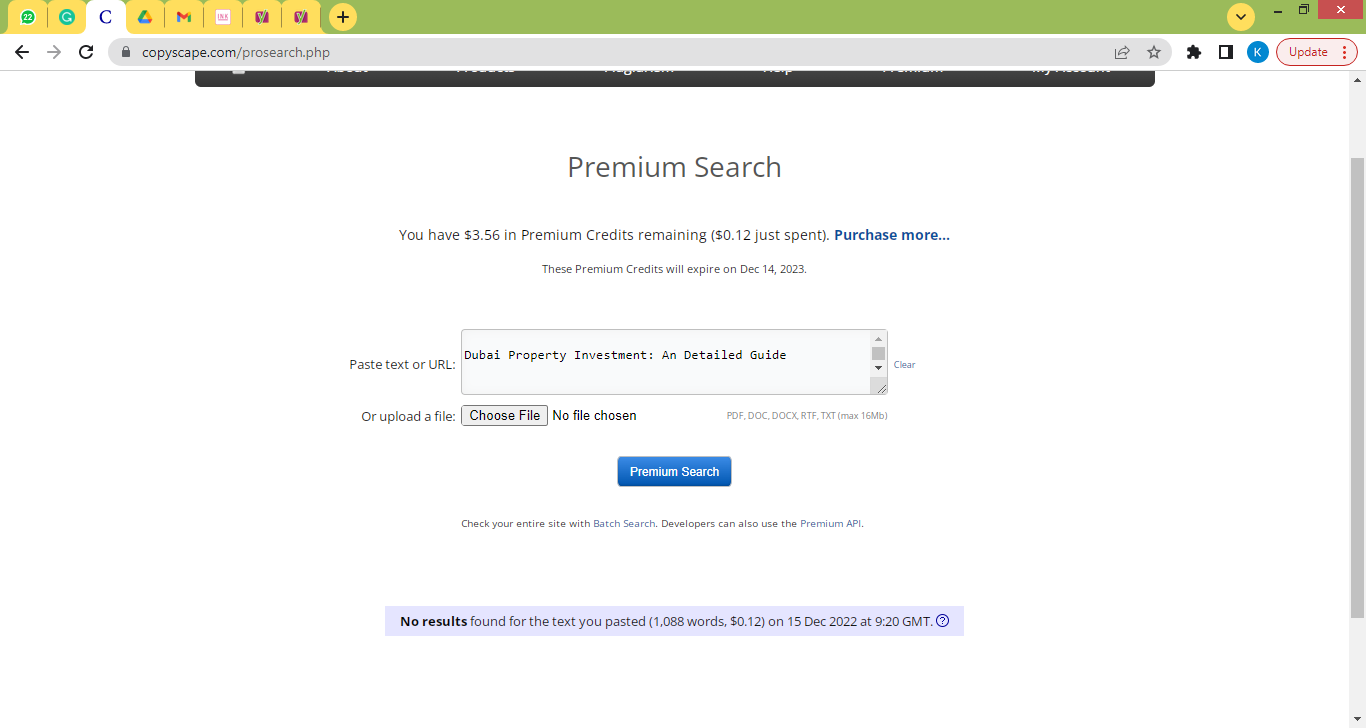Open the Gmail tab
The image size is (1366, 728).
coord(184,17)
